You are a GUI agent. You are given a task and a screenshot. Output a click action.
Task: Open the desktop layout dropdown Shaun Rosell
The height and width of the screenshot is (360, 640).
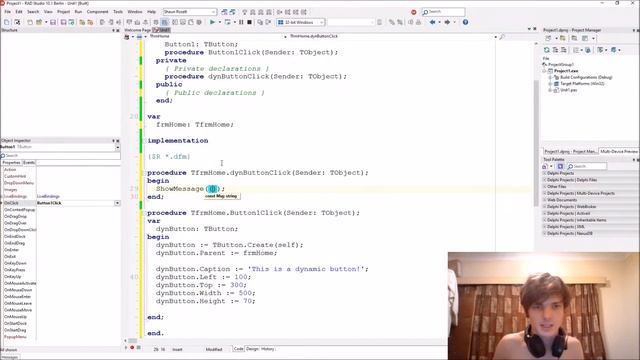click(x=189, y=12)
